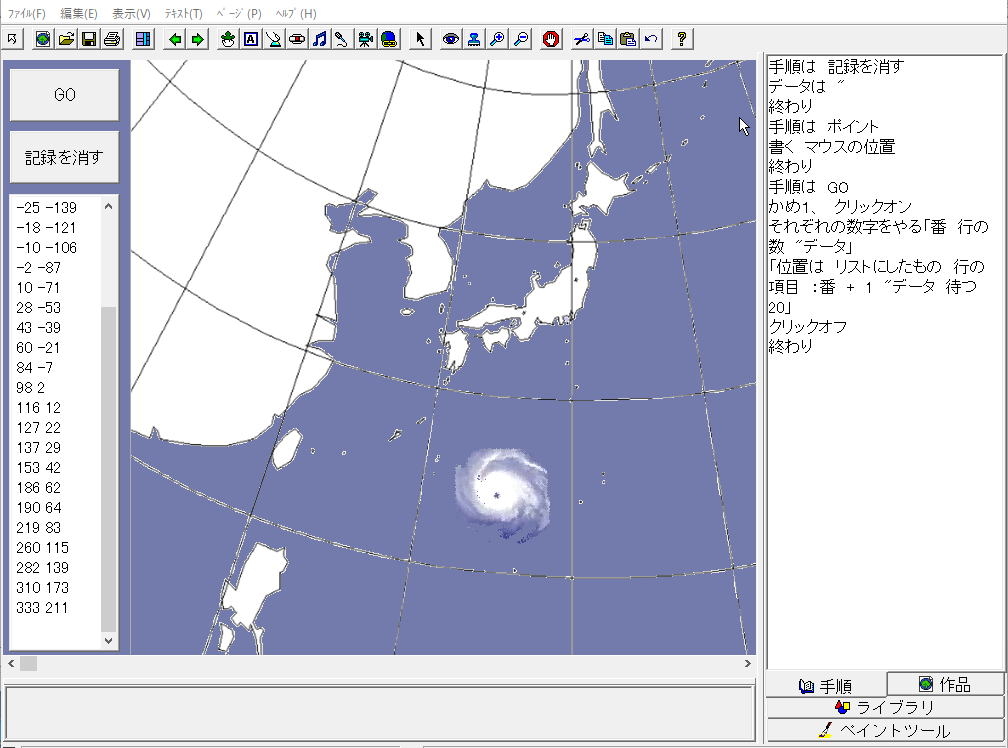Viewport: 1008px width, 748px height.
Task: Click the green right arrow icon
Action: click(x=198, y=39)
